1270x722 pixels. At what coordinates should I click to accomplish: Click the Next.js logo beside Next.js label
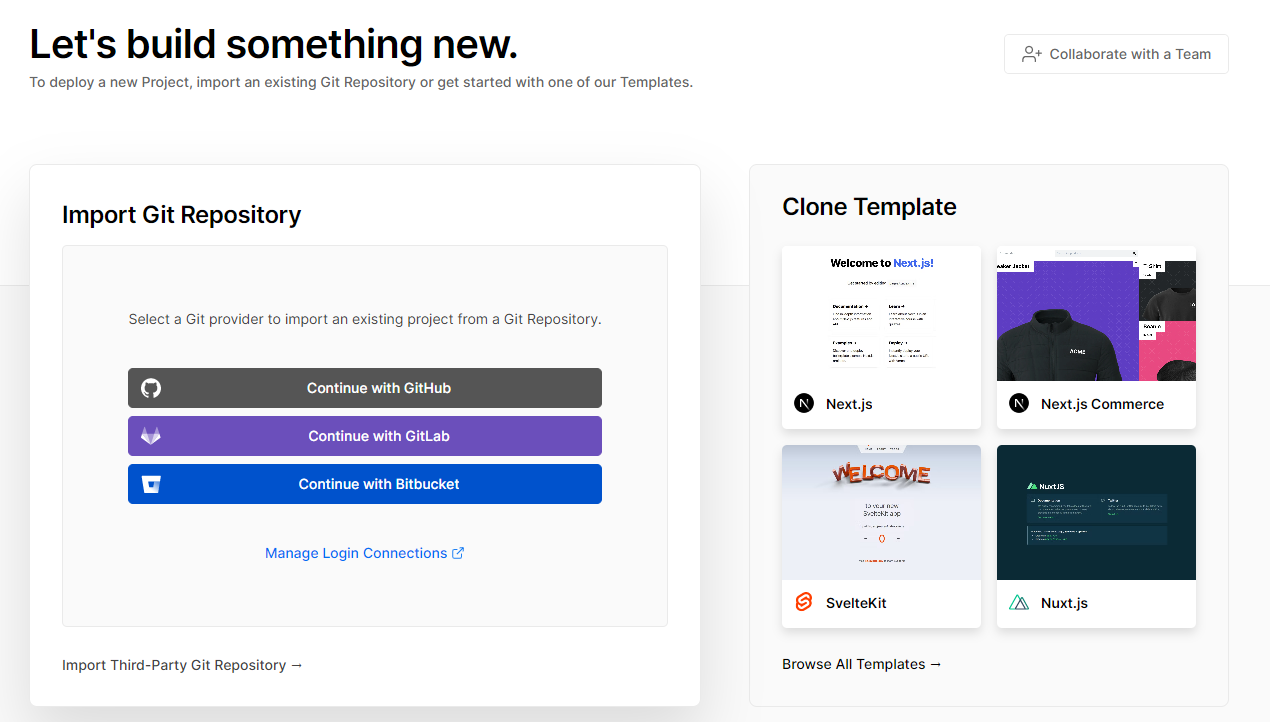click(x=804, y=404)
